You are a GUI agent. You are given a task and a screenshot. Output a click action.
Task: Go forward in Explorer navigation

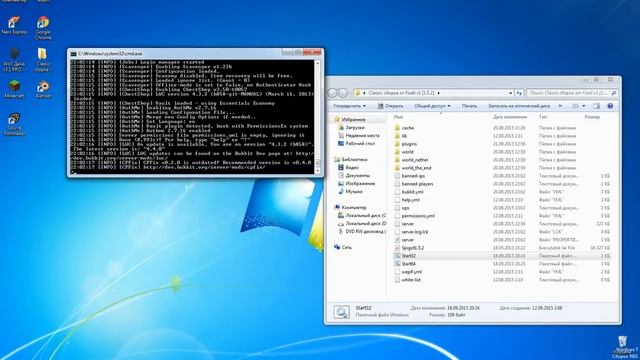click(x=343, y=93)
